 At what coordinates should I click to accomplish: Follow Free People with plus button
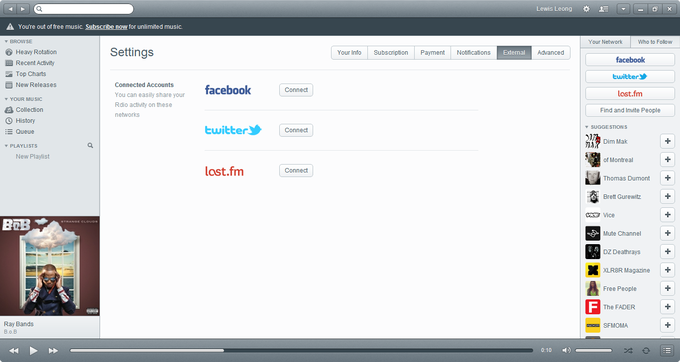point(667,288)
